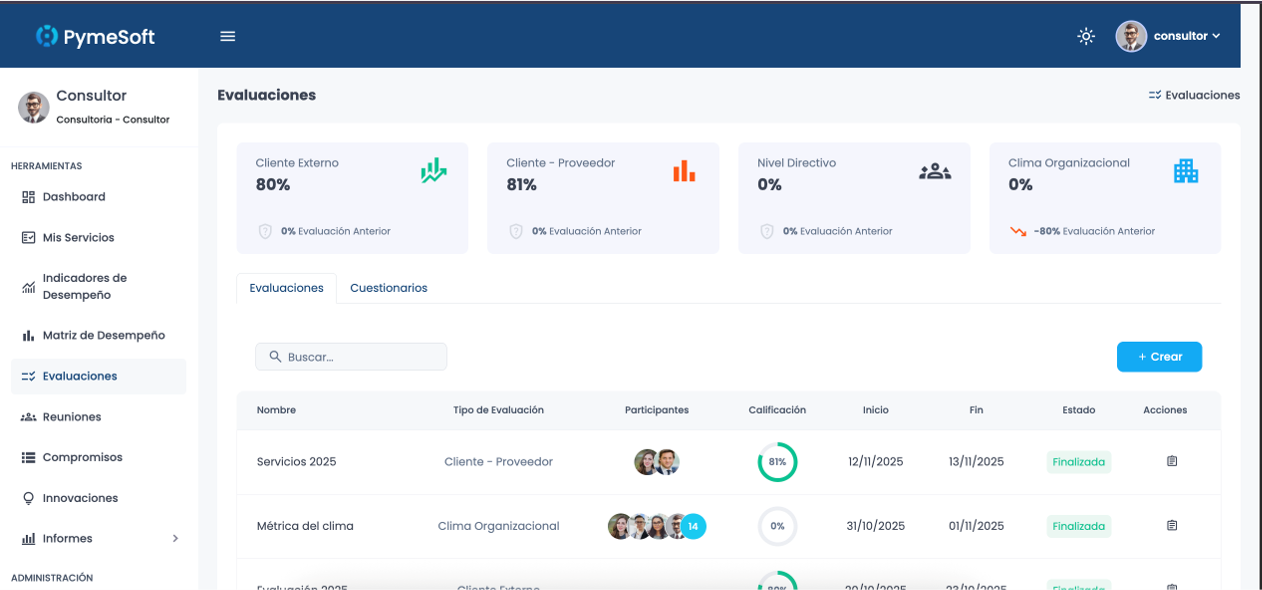Switch to the Cuestionarios tab

coord(388,288)
